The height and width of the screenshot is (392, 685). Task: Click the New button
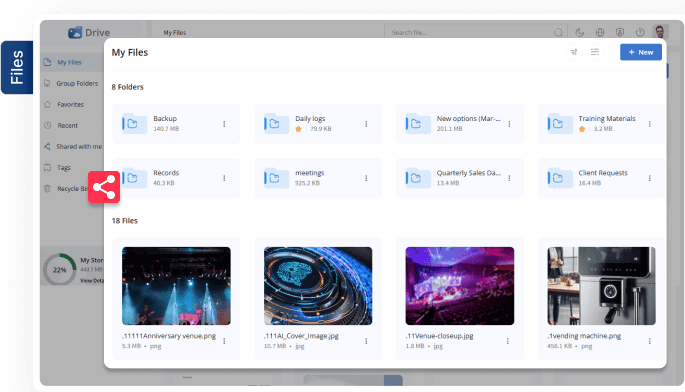[640, 52]
